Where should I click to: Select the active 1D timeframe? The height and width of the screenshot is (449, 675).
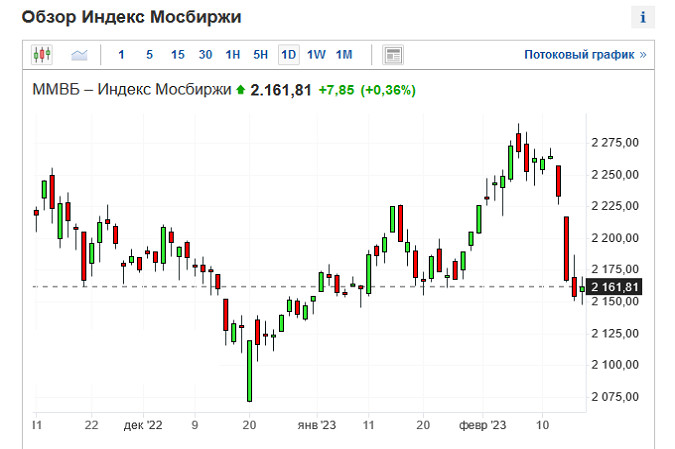(x=288, y=54)
